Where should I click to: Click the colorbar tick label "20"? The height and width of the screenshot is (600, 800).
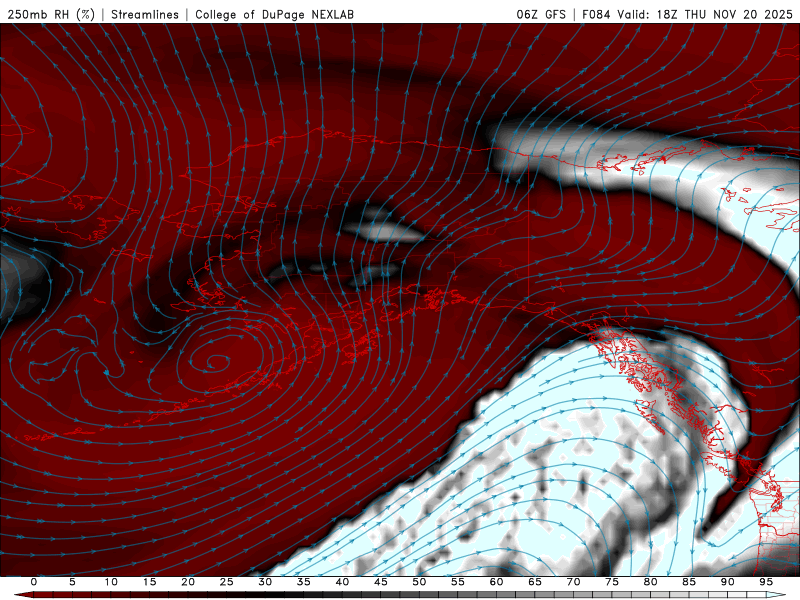tap(188, 582)
